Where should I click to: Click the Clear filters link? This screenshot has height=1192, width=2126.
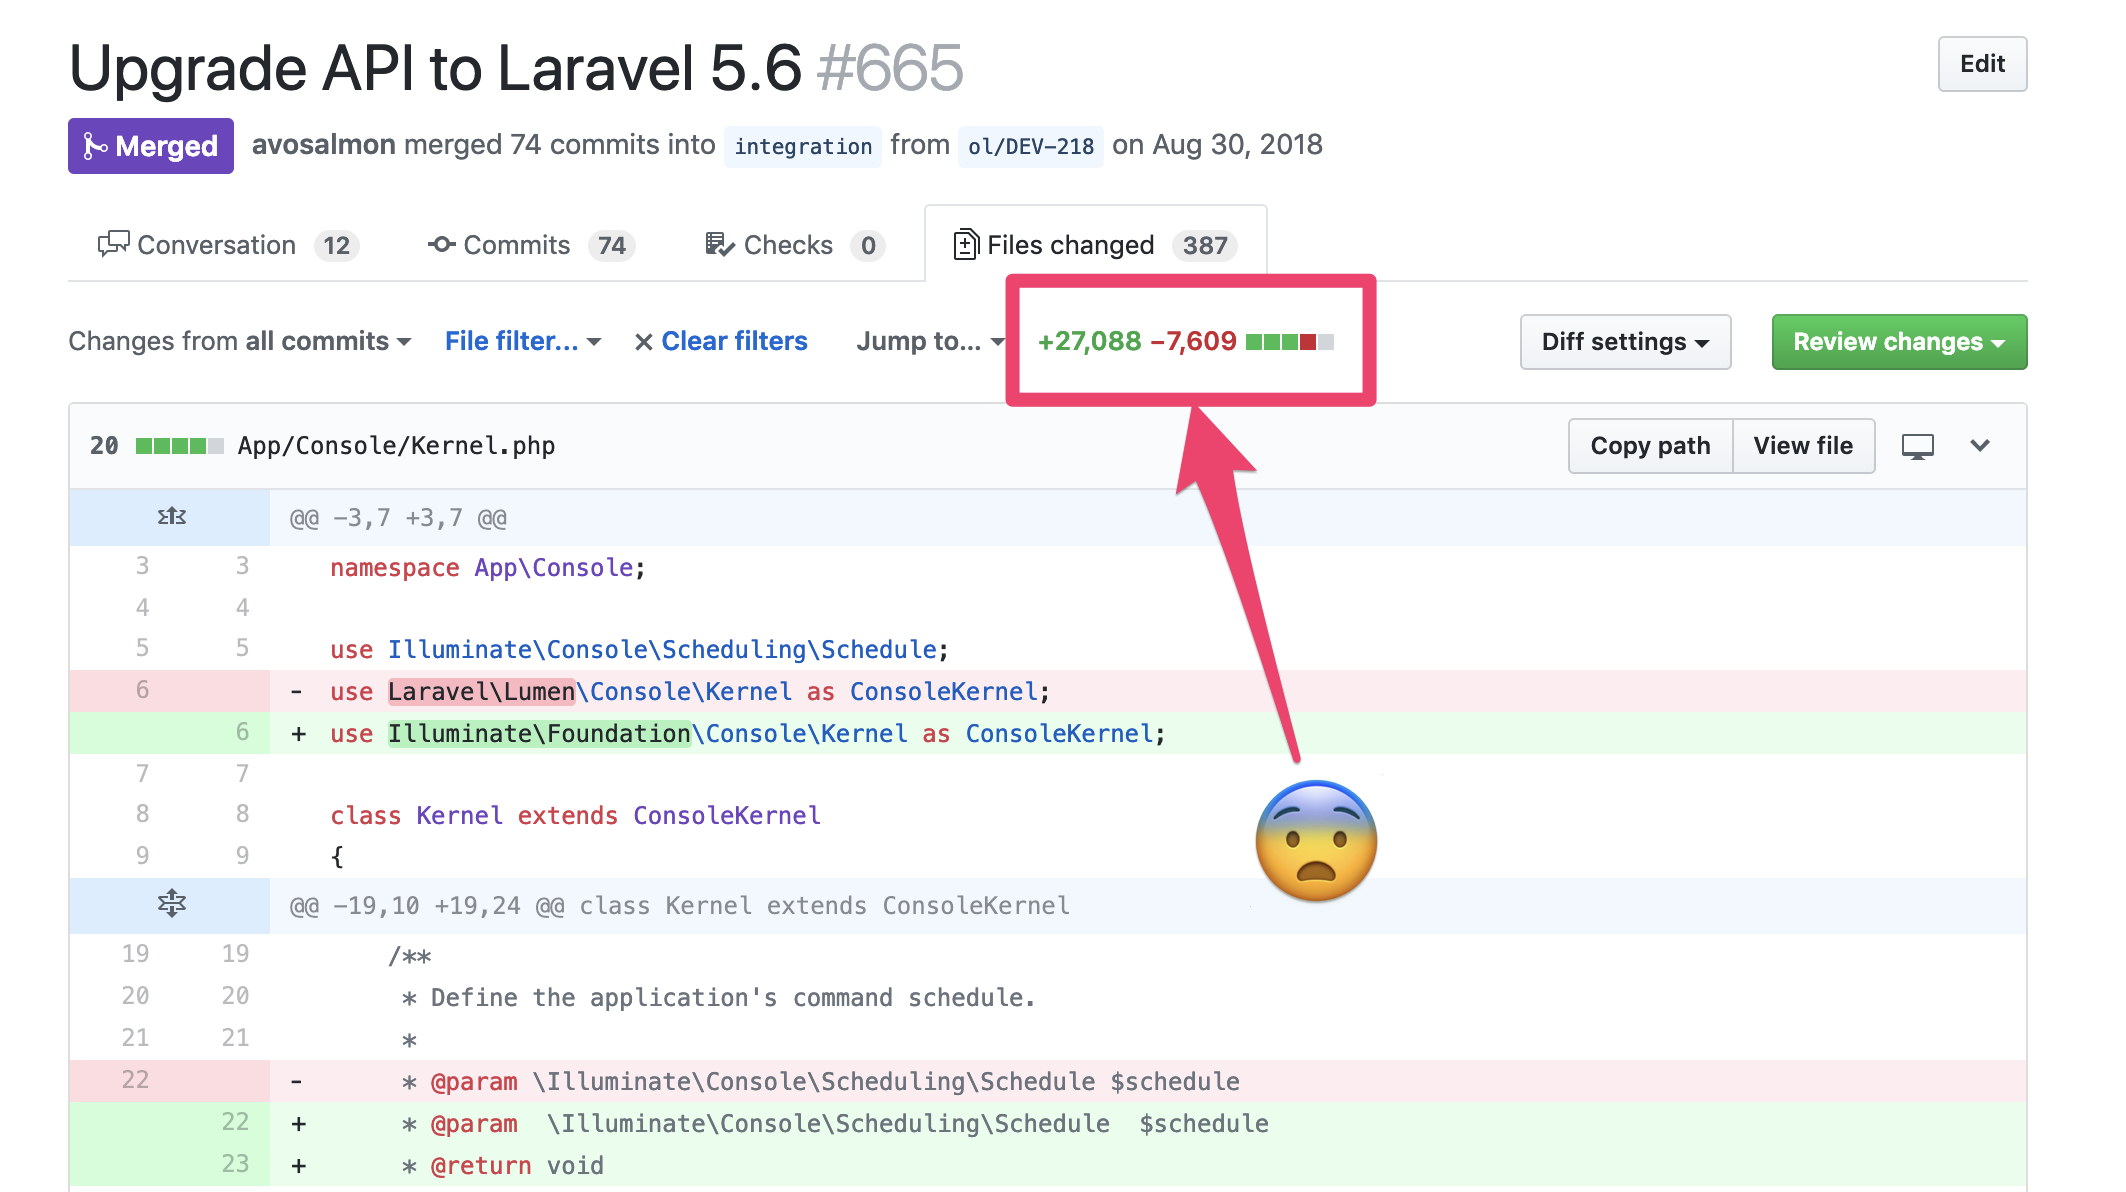(720, 342)
